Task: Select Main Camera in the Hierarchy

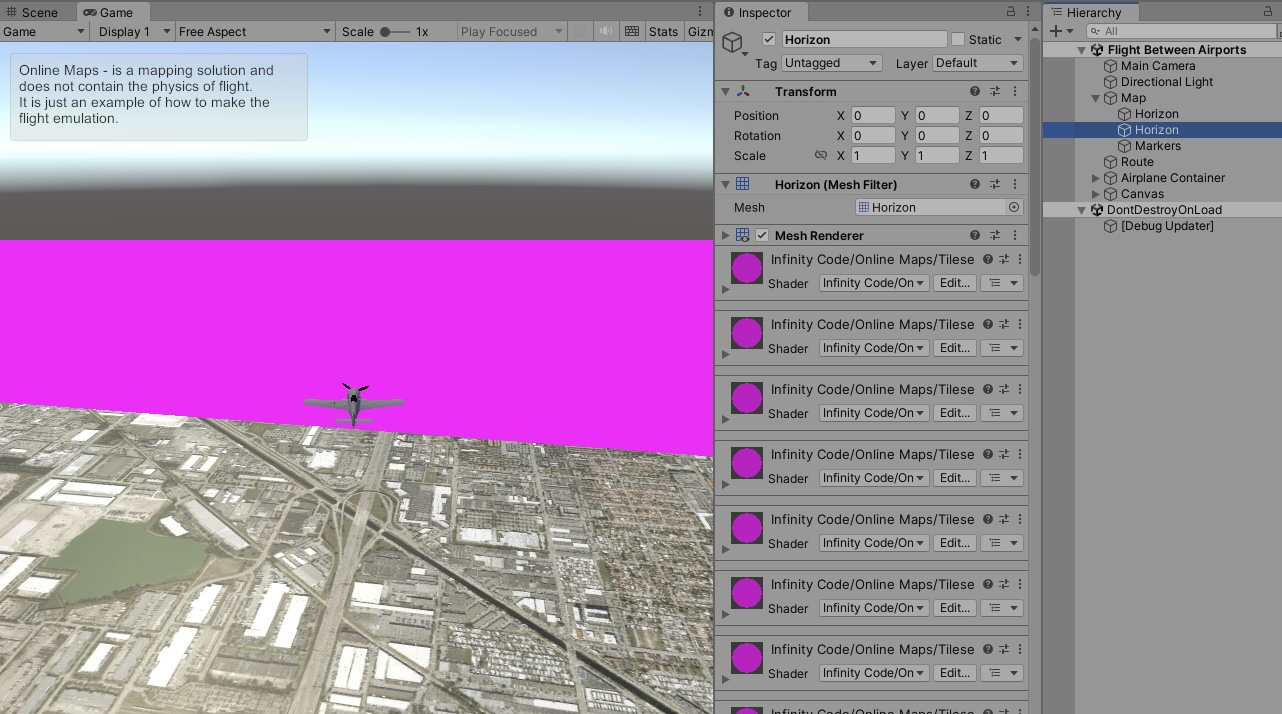Action: (1158, 66)
